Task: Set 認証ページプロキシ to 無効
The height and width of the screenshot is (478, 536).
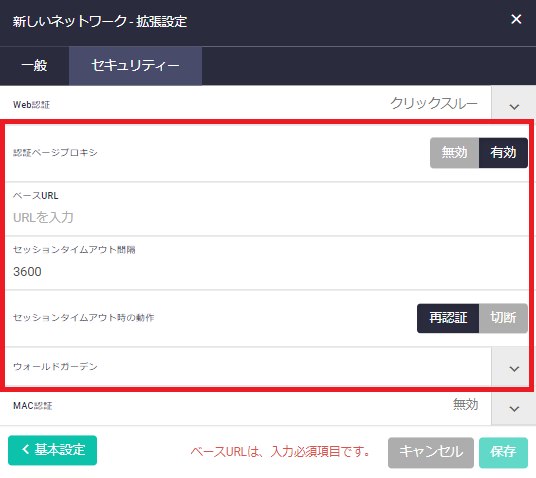Action: coord(454,152)
